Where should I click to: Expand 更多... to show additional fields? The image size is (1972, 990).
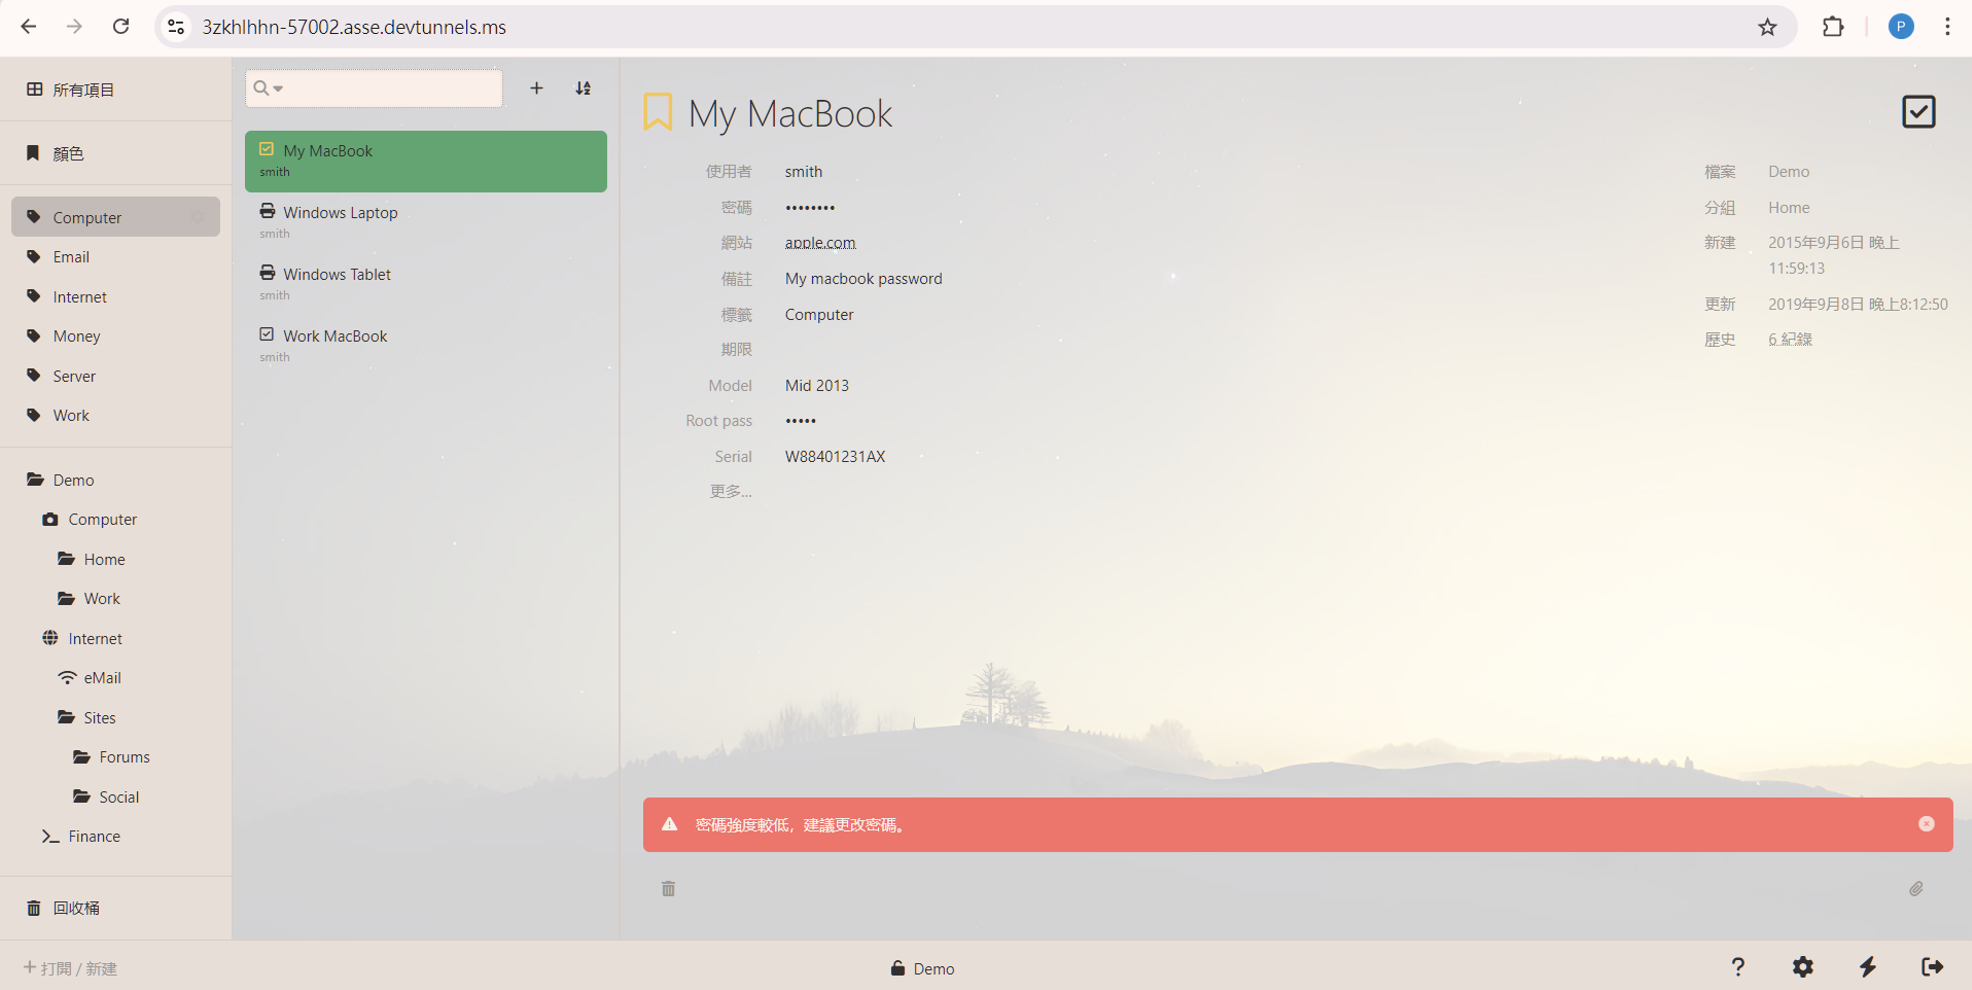point(729,490)
